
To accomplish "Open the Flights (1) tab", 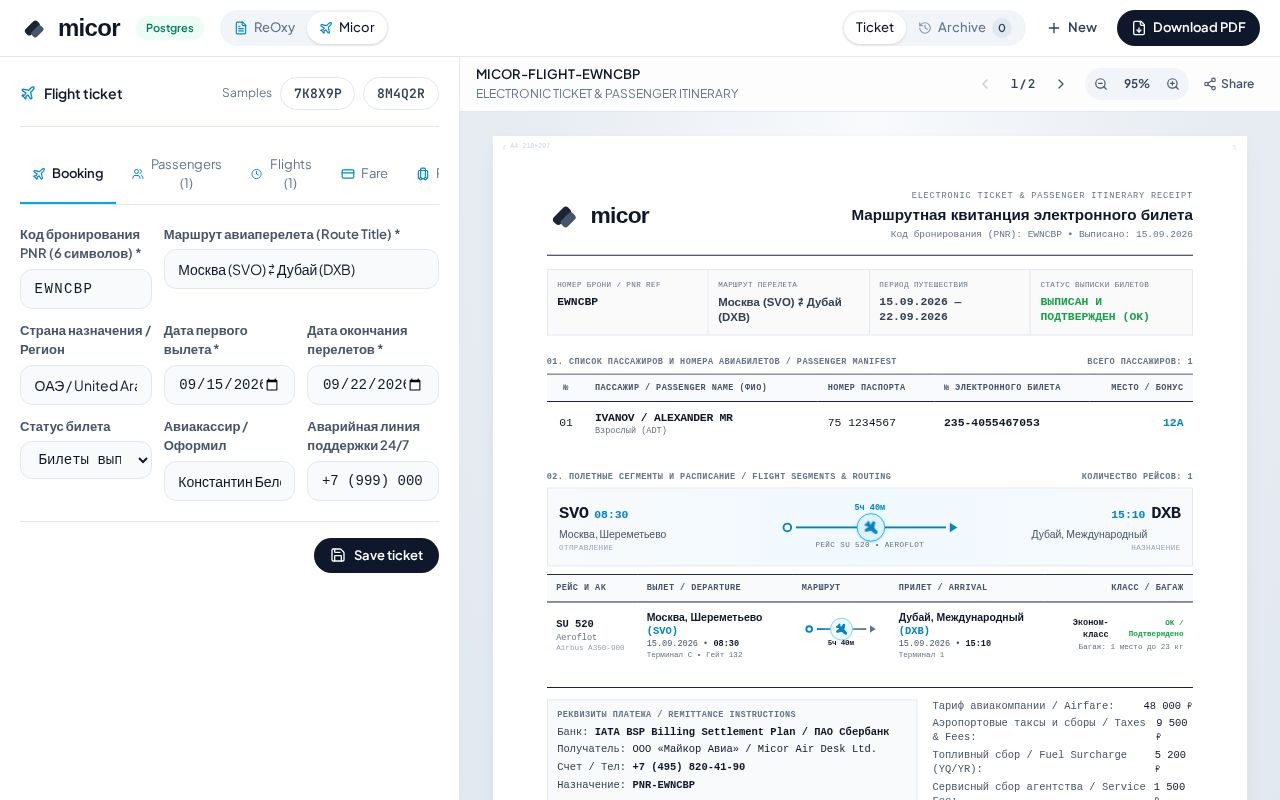I will click(x=281, y=174).
